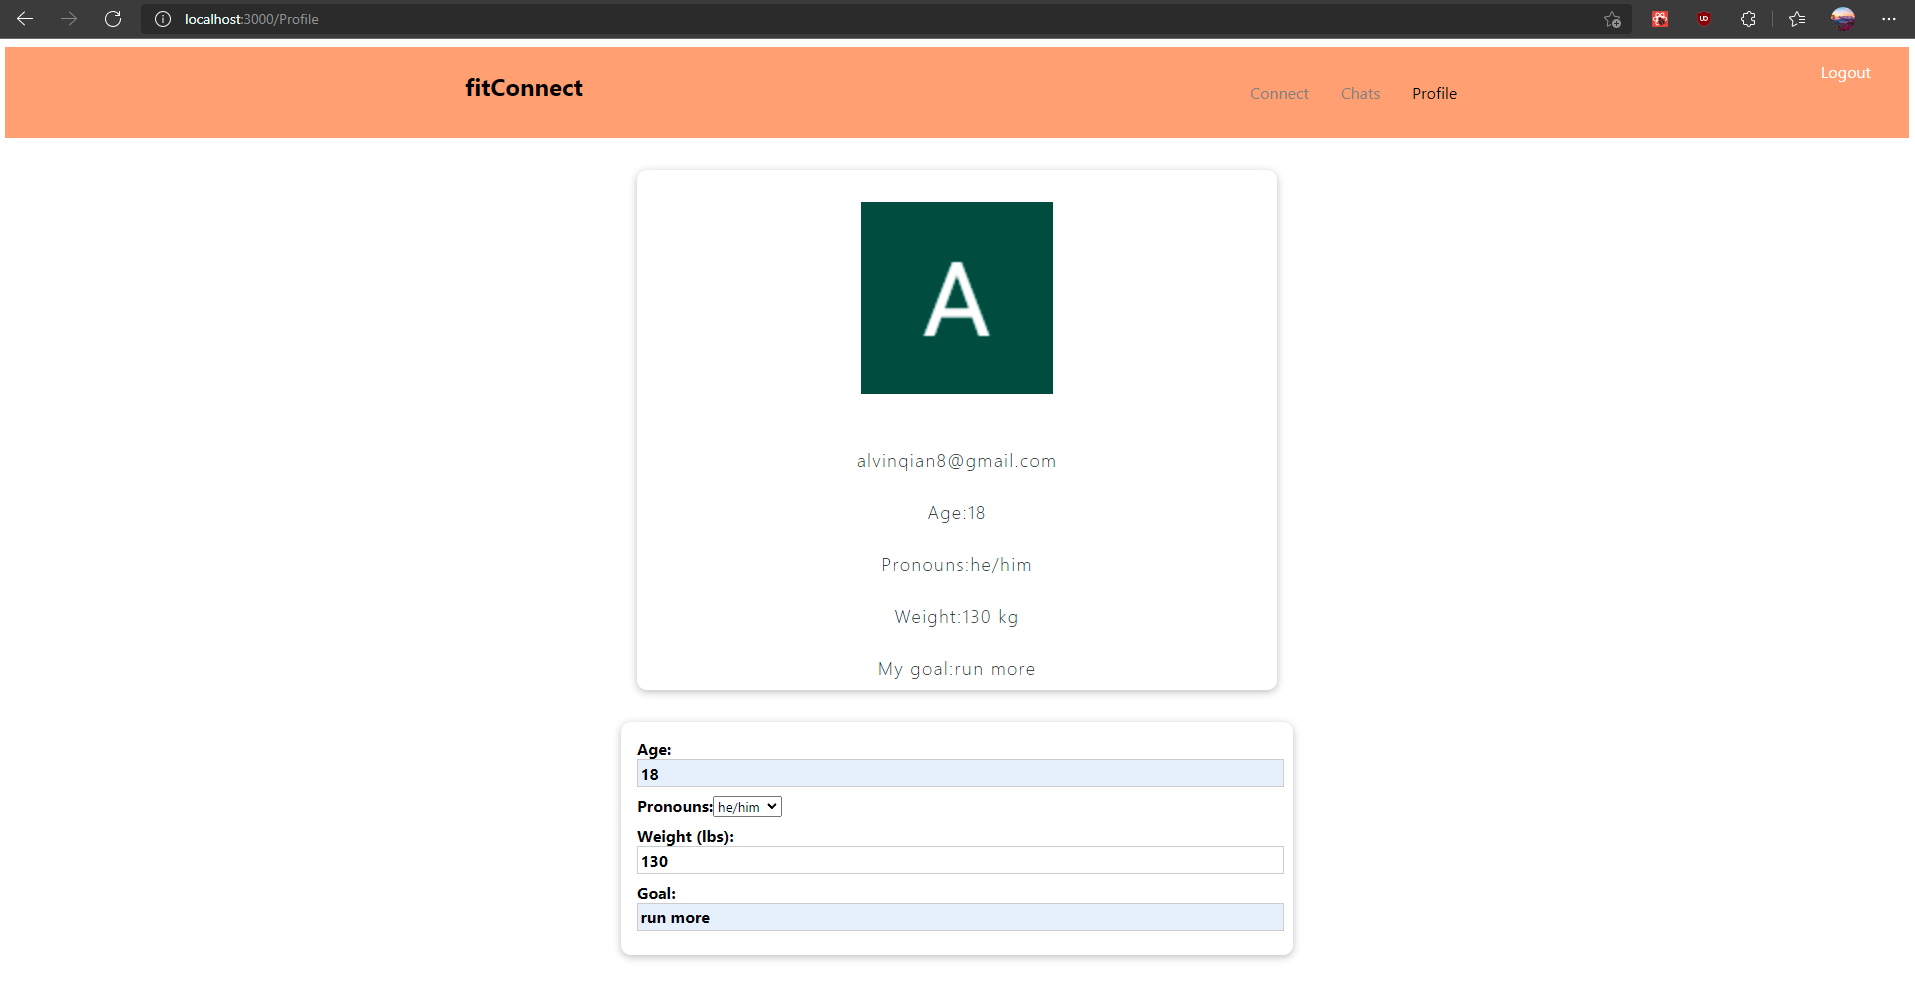Click the green letter A profile avatar
Viewport: 1915px width, 1008px height.
coord(957,298)
